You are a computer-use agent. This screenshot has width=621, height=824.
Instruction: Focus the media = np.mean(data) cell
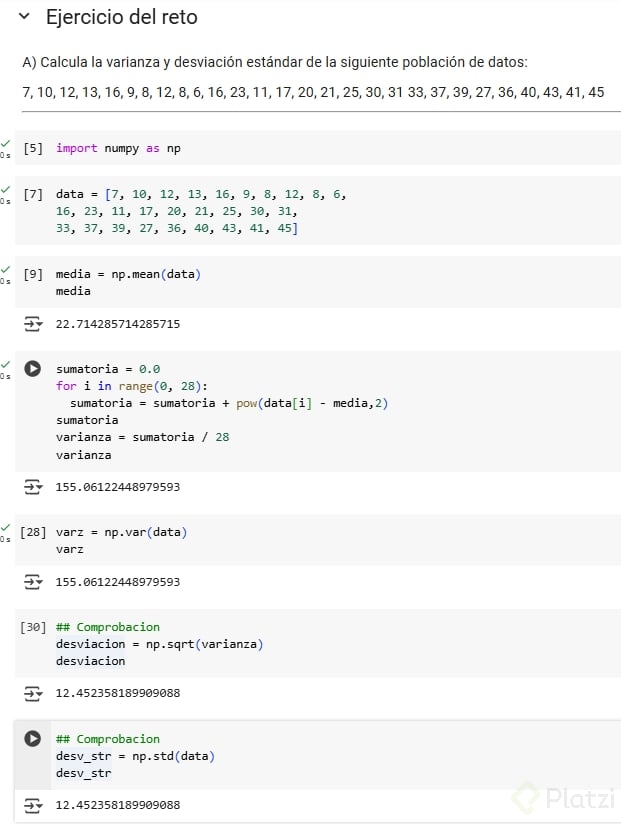tap(300, 282)
